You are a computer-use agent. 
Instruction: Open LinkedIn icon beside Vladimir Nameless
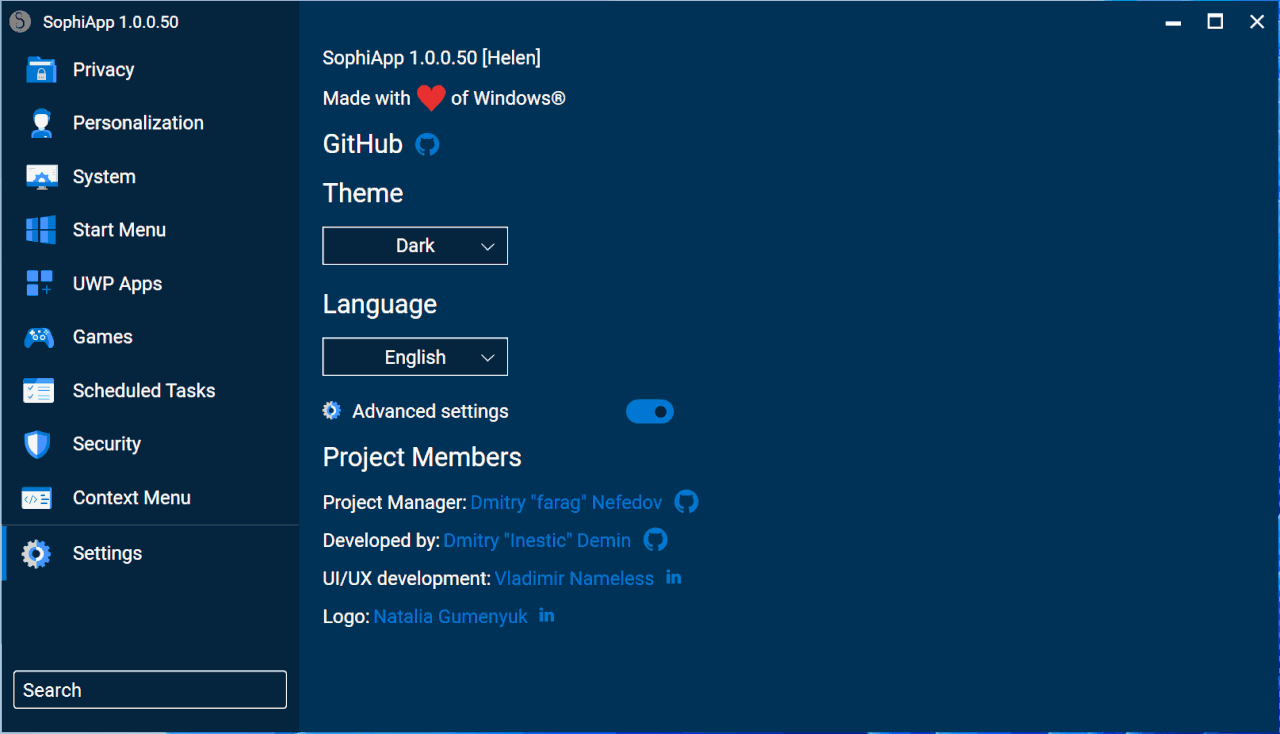point(674,577)
